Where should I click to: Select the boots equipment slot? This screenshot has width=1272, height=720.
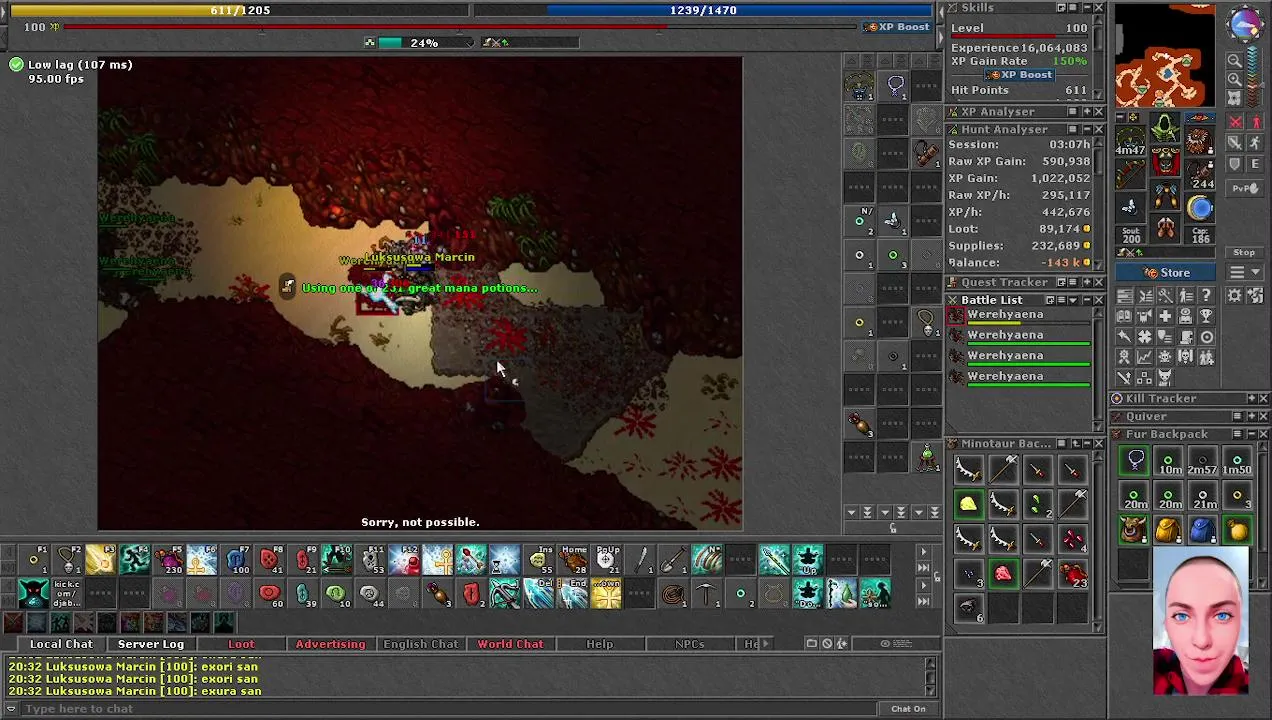tap(1165, 228)
